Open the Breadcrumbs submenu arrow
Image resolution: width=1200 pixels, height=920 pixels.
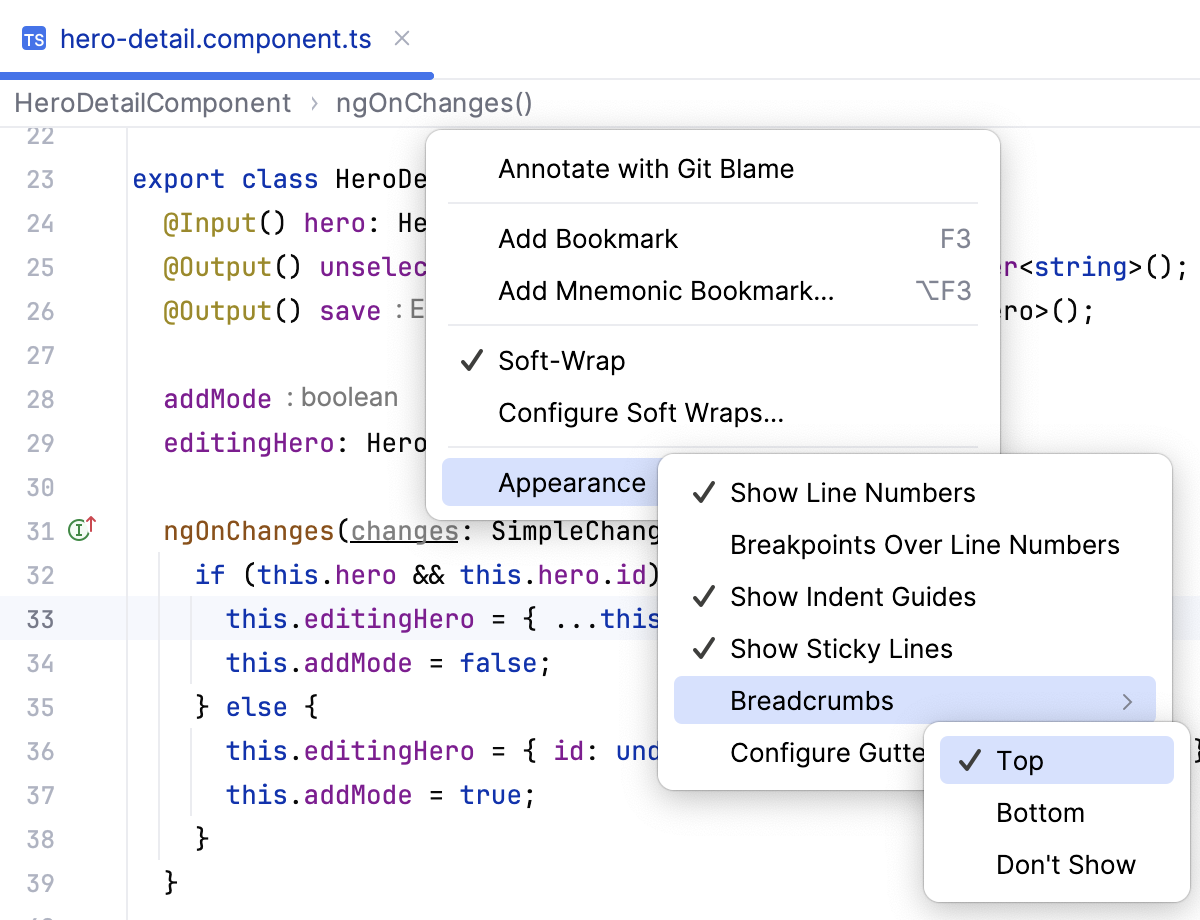click(x=1127, y=702)
